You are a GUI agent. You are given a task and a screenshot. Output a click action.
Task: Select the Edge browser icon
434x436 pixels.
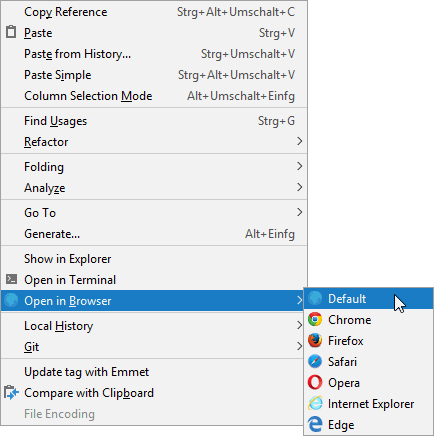click(315, 424)
